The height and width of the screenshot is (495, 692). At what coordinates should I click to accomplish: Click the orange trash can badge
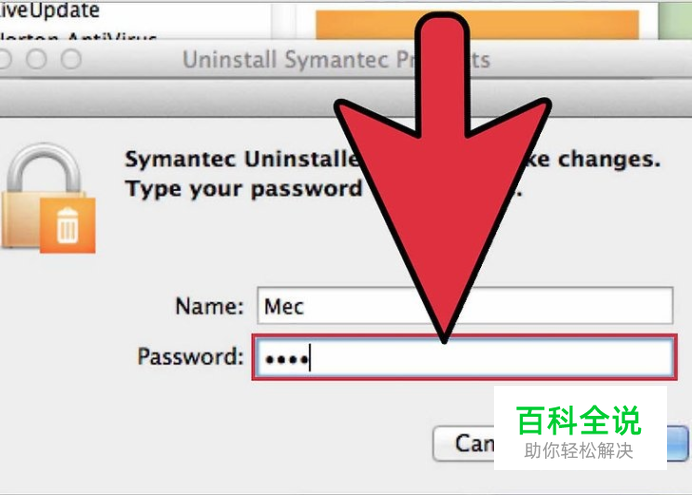68,225
